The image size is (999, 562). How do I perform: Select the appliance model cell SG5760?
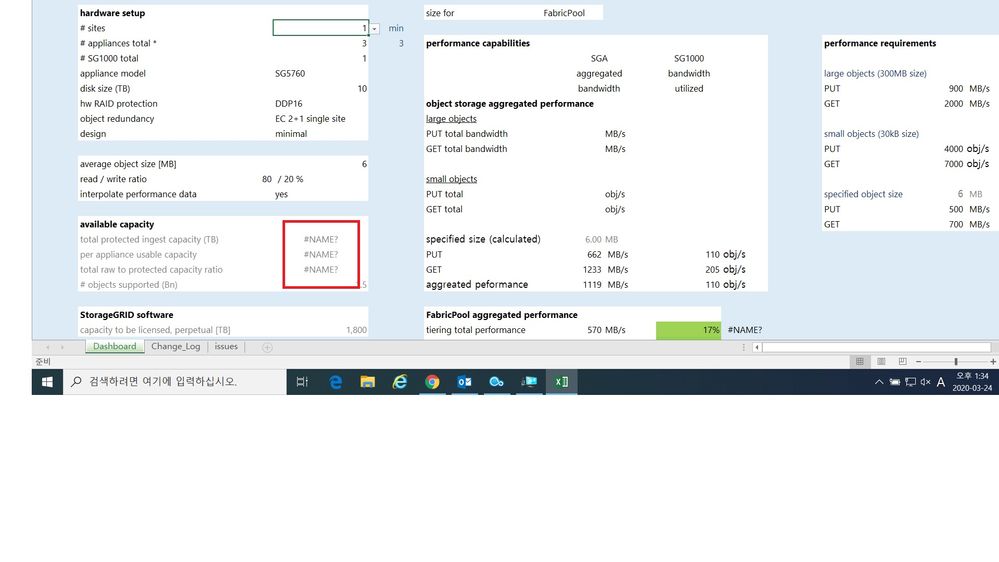pyautogui.click(x=290, y=73)
